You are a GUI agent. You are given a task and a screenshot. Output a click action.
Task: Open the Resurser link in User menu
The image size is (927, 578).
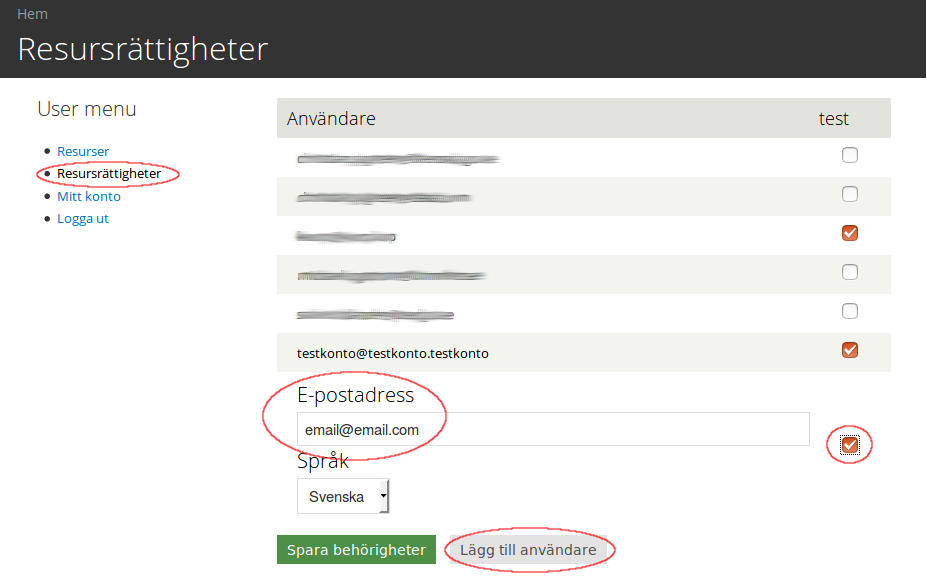tap(83, 151)
